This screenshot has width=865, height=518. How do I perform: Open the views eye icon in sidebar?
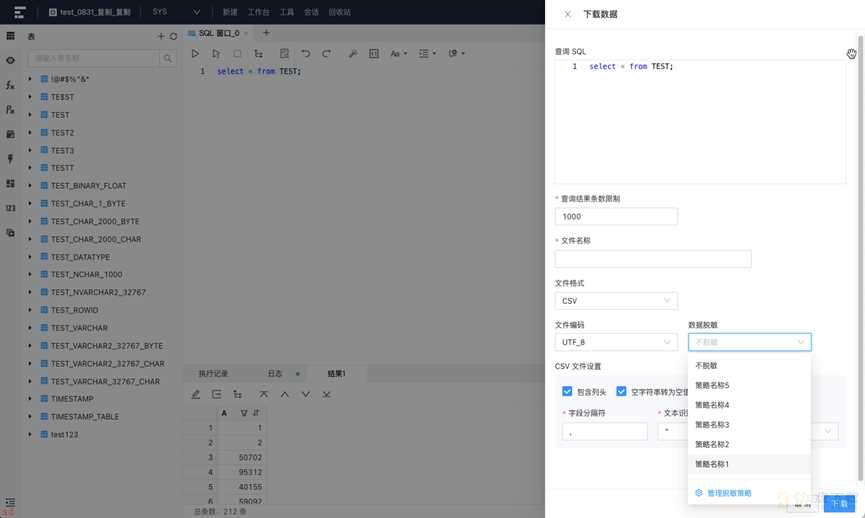click(x=10, y=61)
